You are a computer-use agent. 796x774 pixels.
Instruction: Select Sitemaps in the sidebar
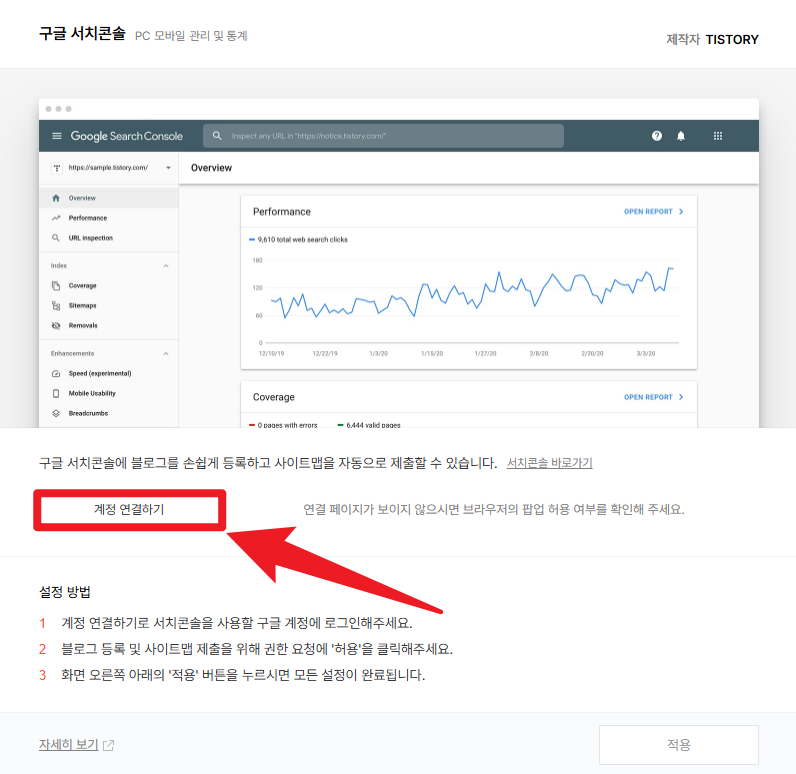tap(109, 306)
